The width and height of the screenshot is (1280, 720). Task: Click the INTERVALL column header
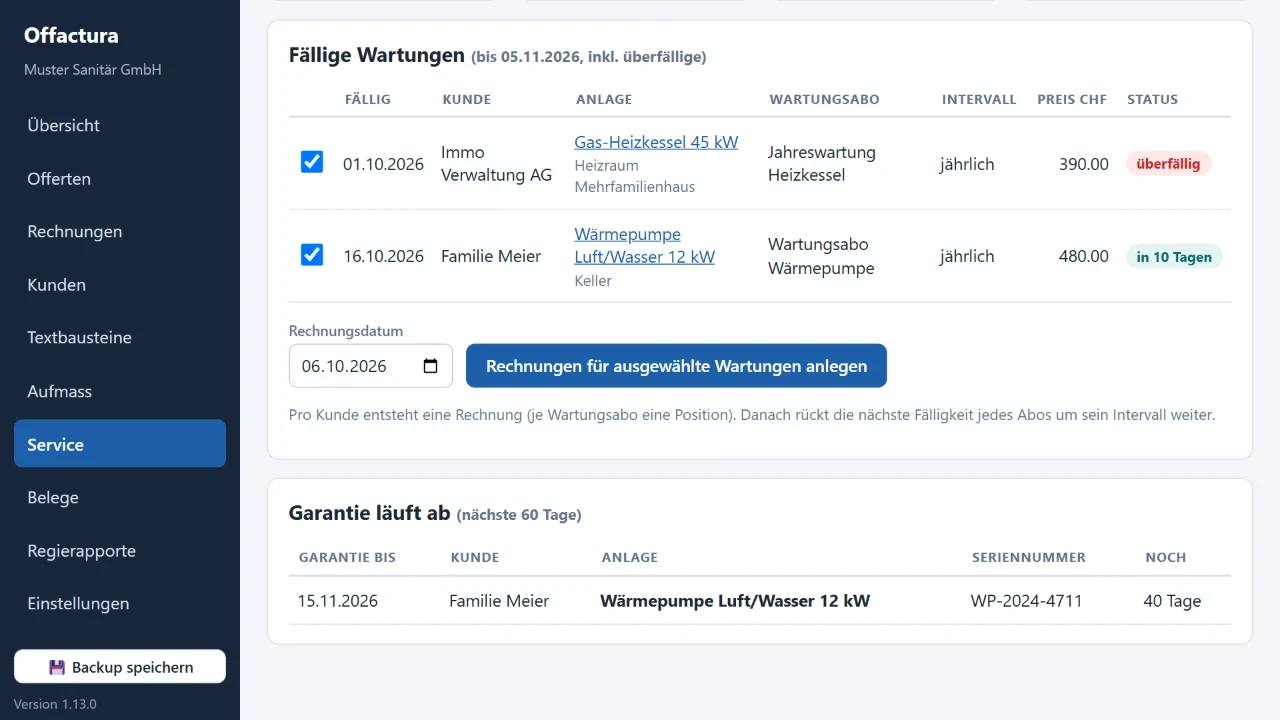point(979,99)
